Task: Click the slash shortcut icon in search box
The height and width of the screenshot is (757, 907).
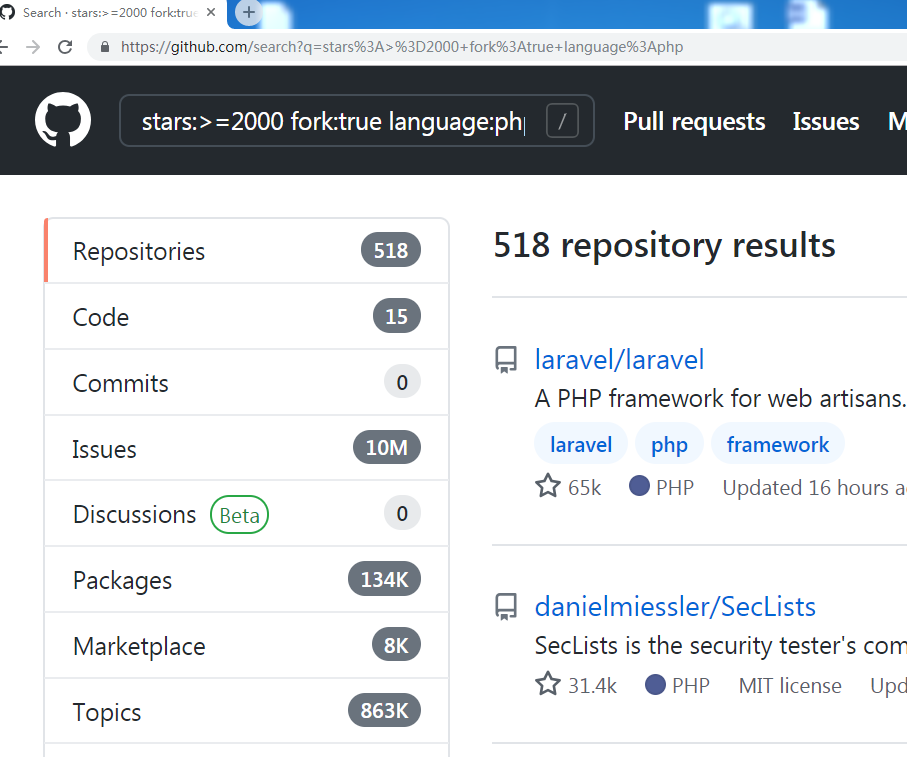Action: 562,121
